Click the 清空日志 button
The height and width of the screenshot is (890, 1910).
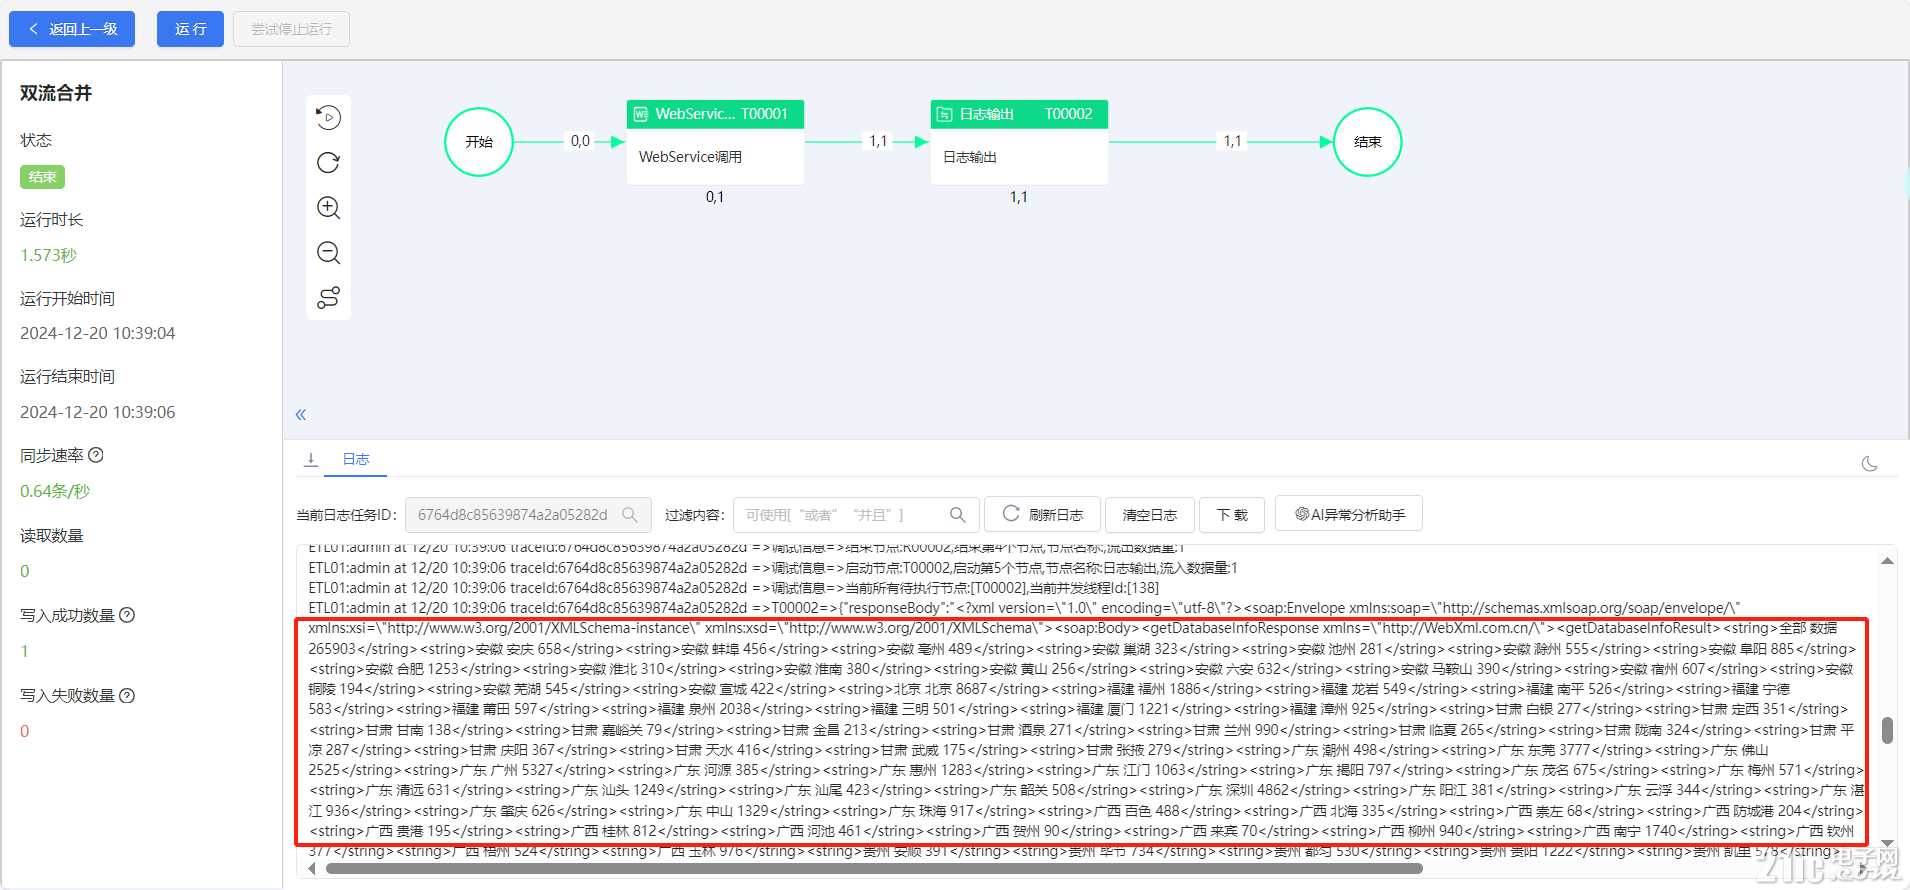click(1149, 515)
